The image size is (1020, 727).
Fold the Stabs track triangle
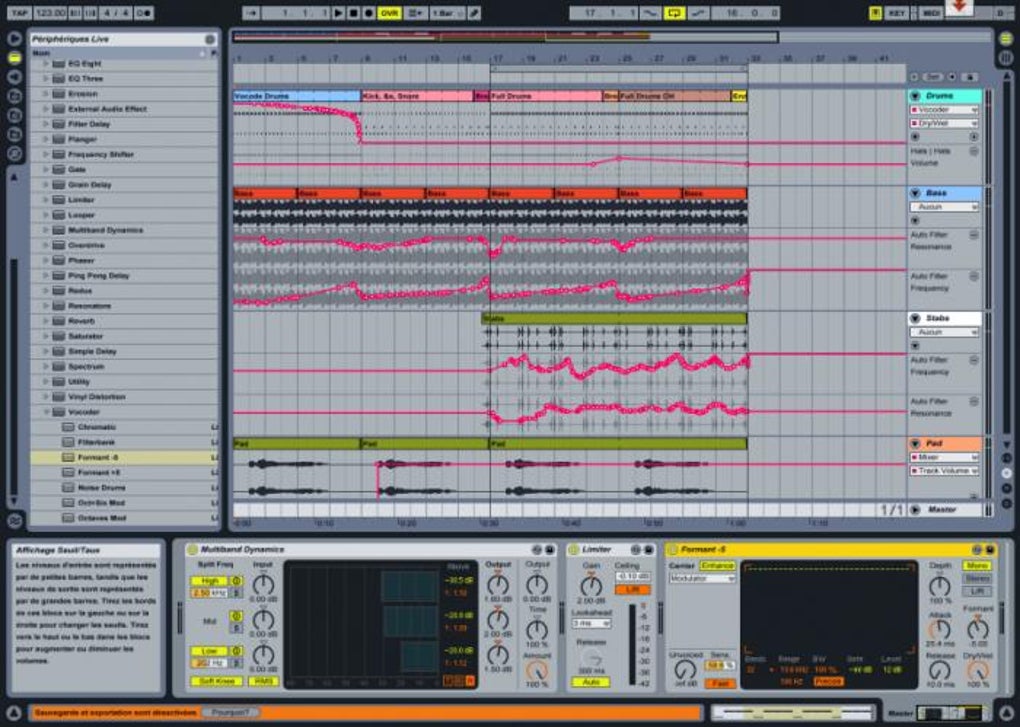coord(915,318)
